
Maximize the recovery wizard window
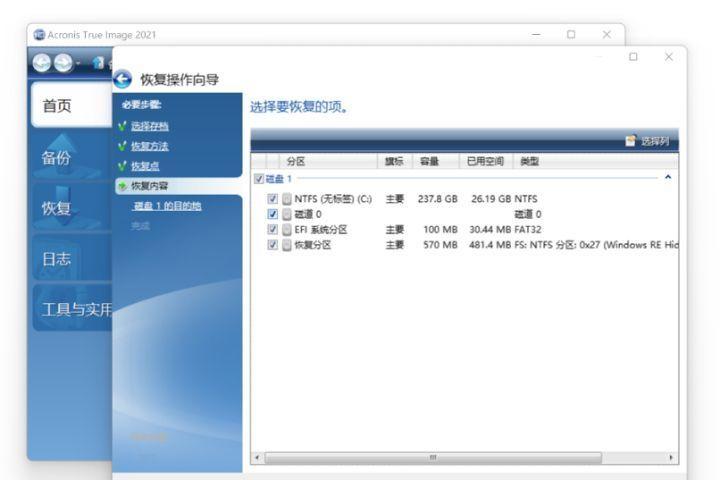(x=633, y=57)
